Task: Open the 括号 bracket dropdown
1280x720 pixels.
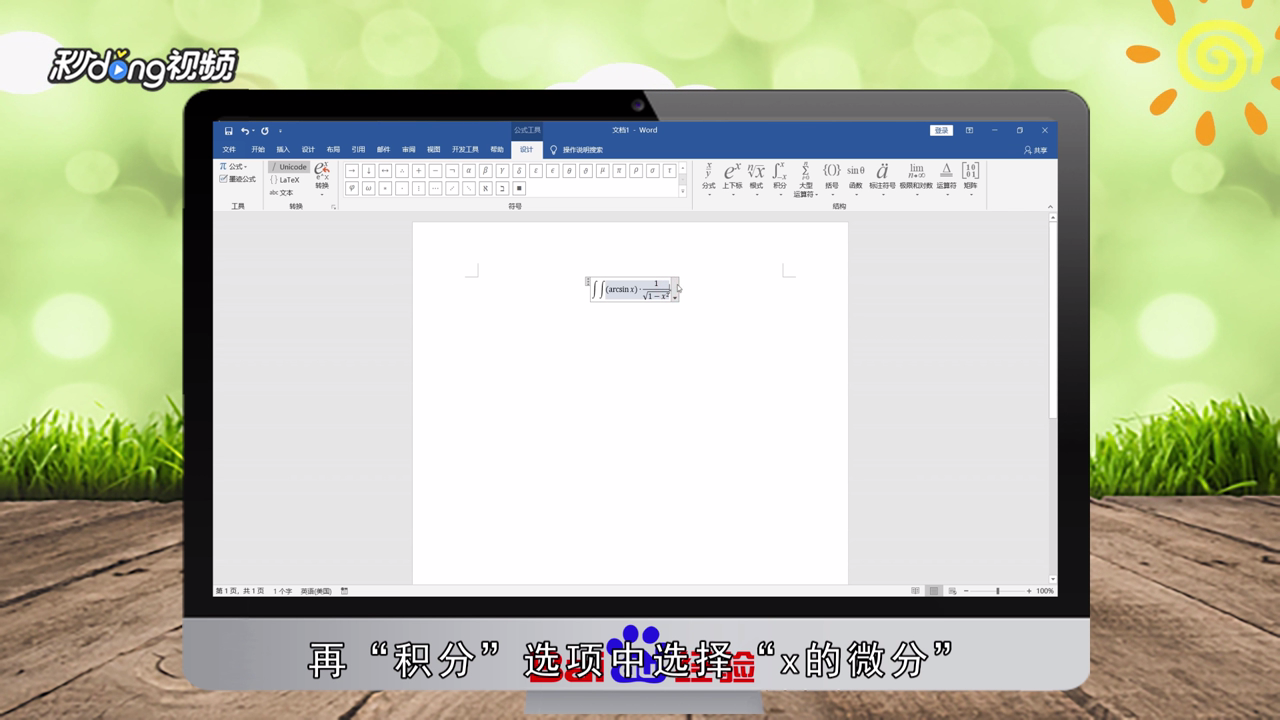Action: 831,177
